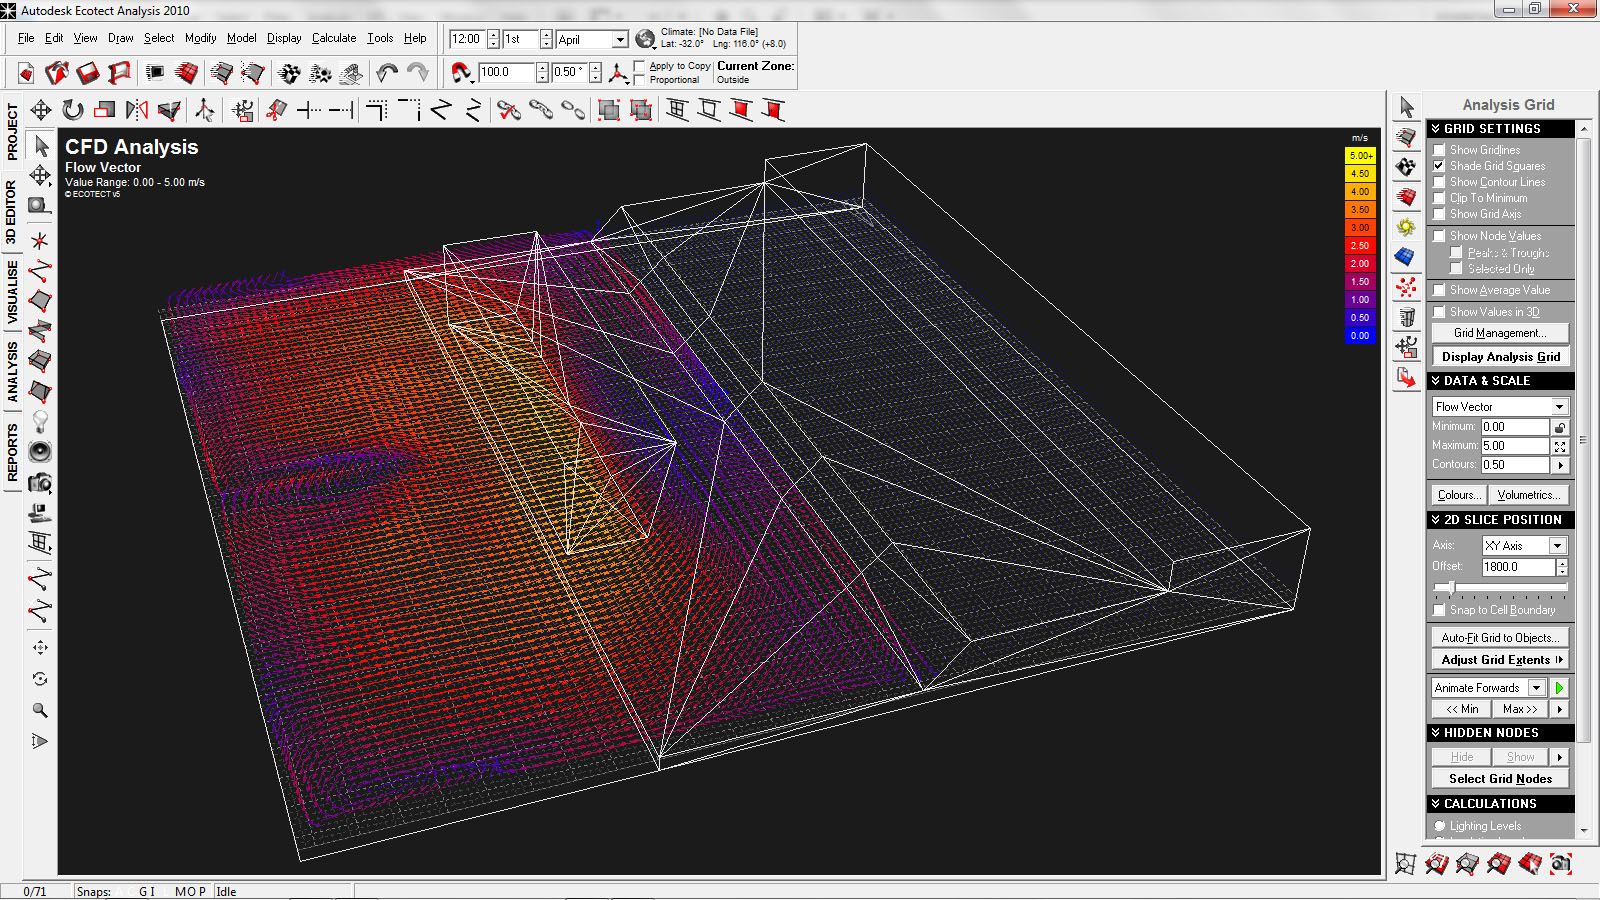Click Select Grid Nodes button

pyautogui.click(x=1500, y=779)
